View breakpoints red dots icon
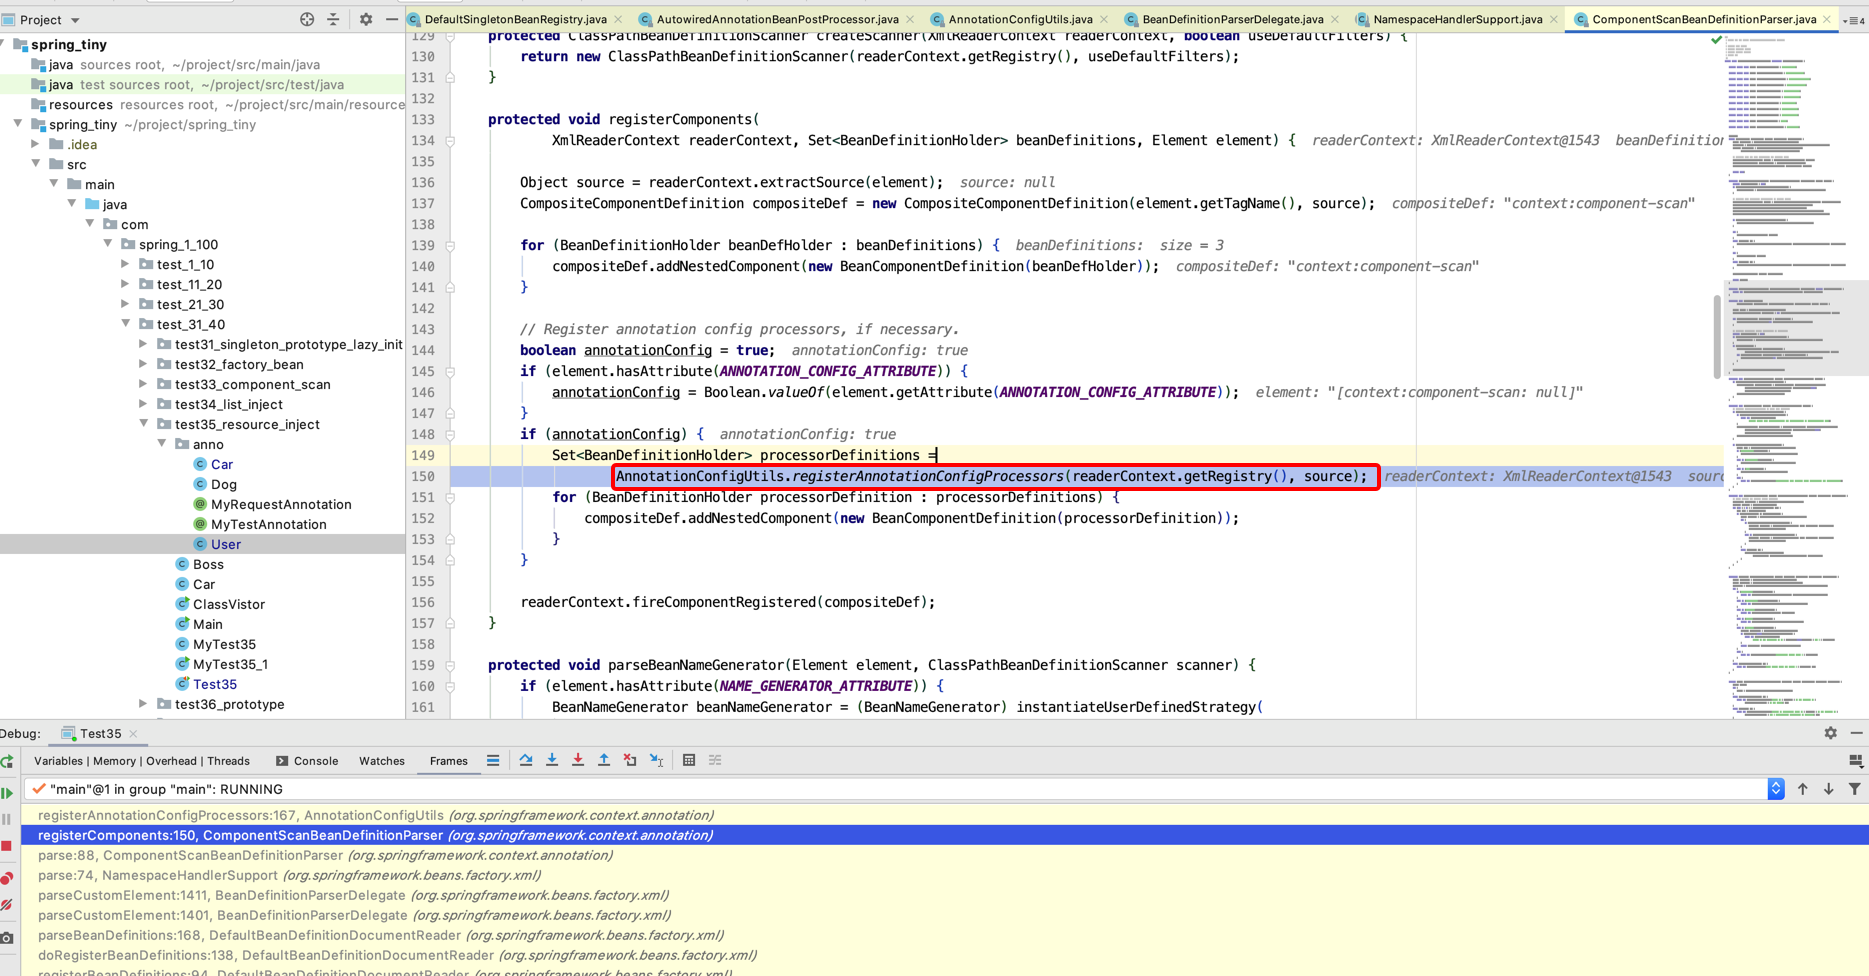The height and width of the screenshot is (976, 1869). click(7, 878)
